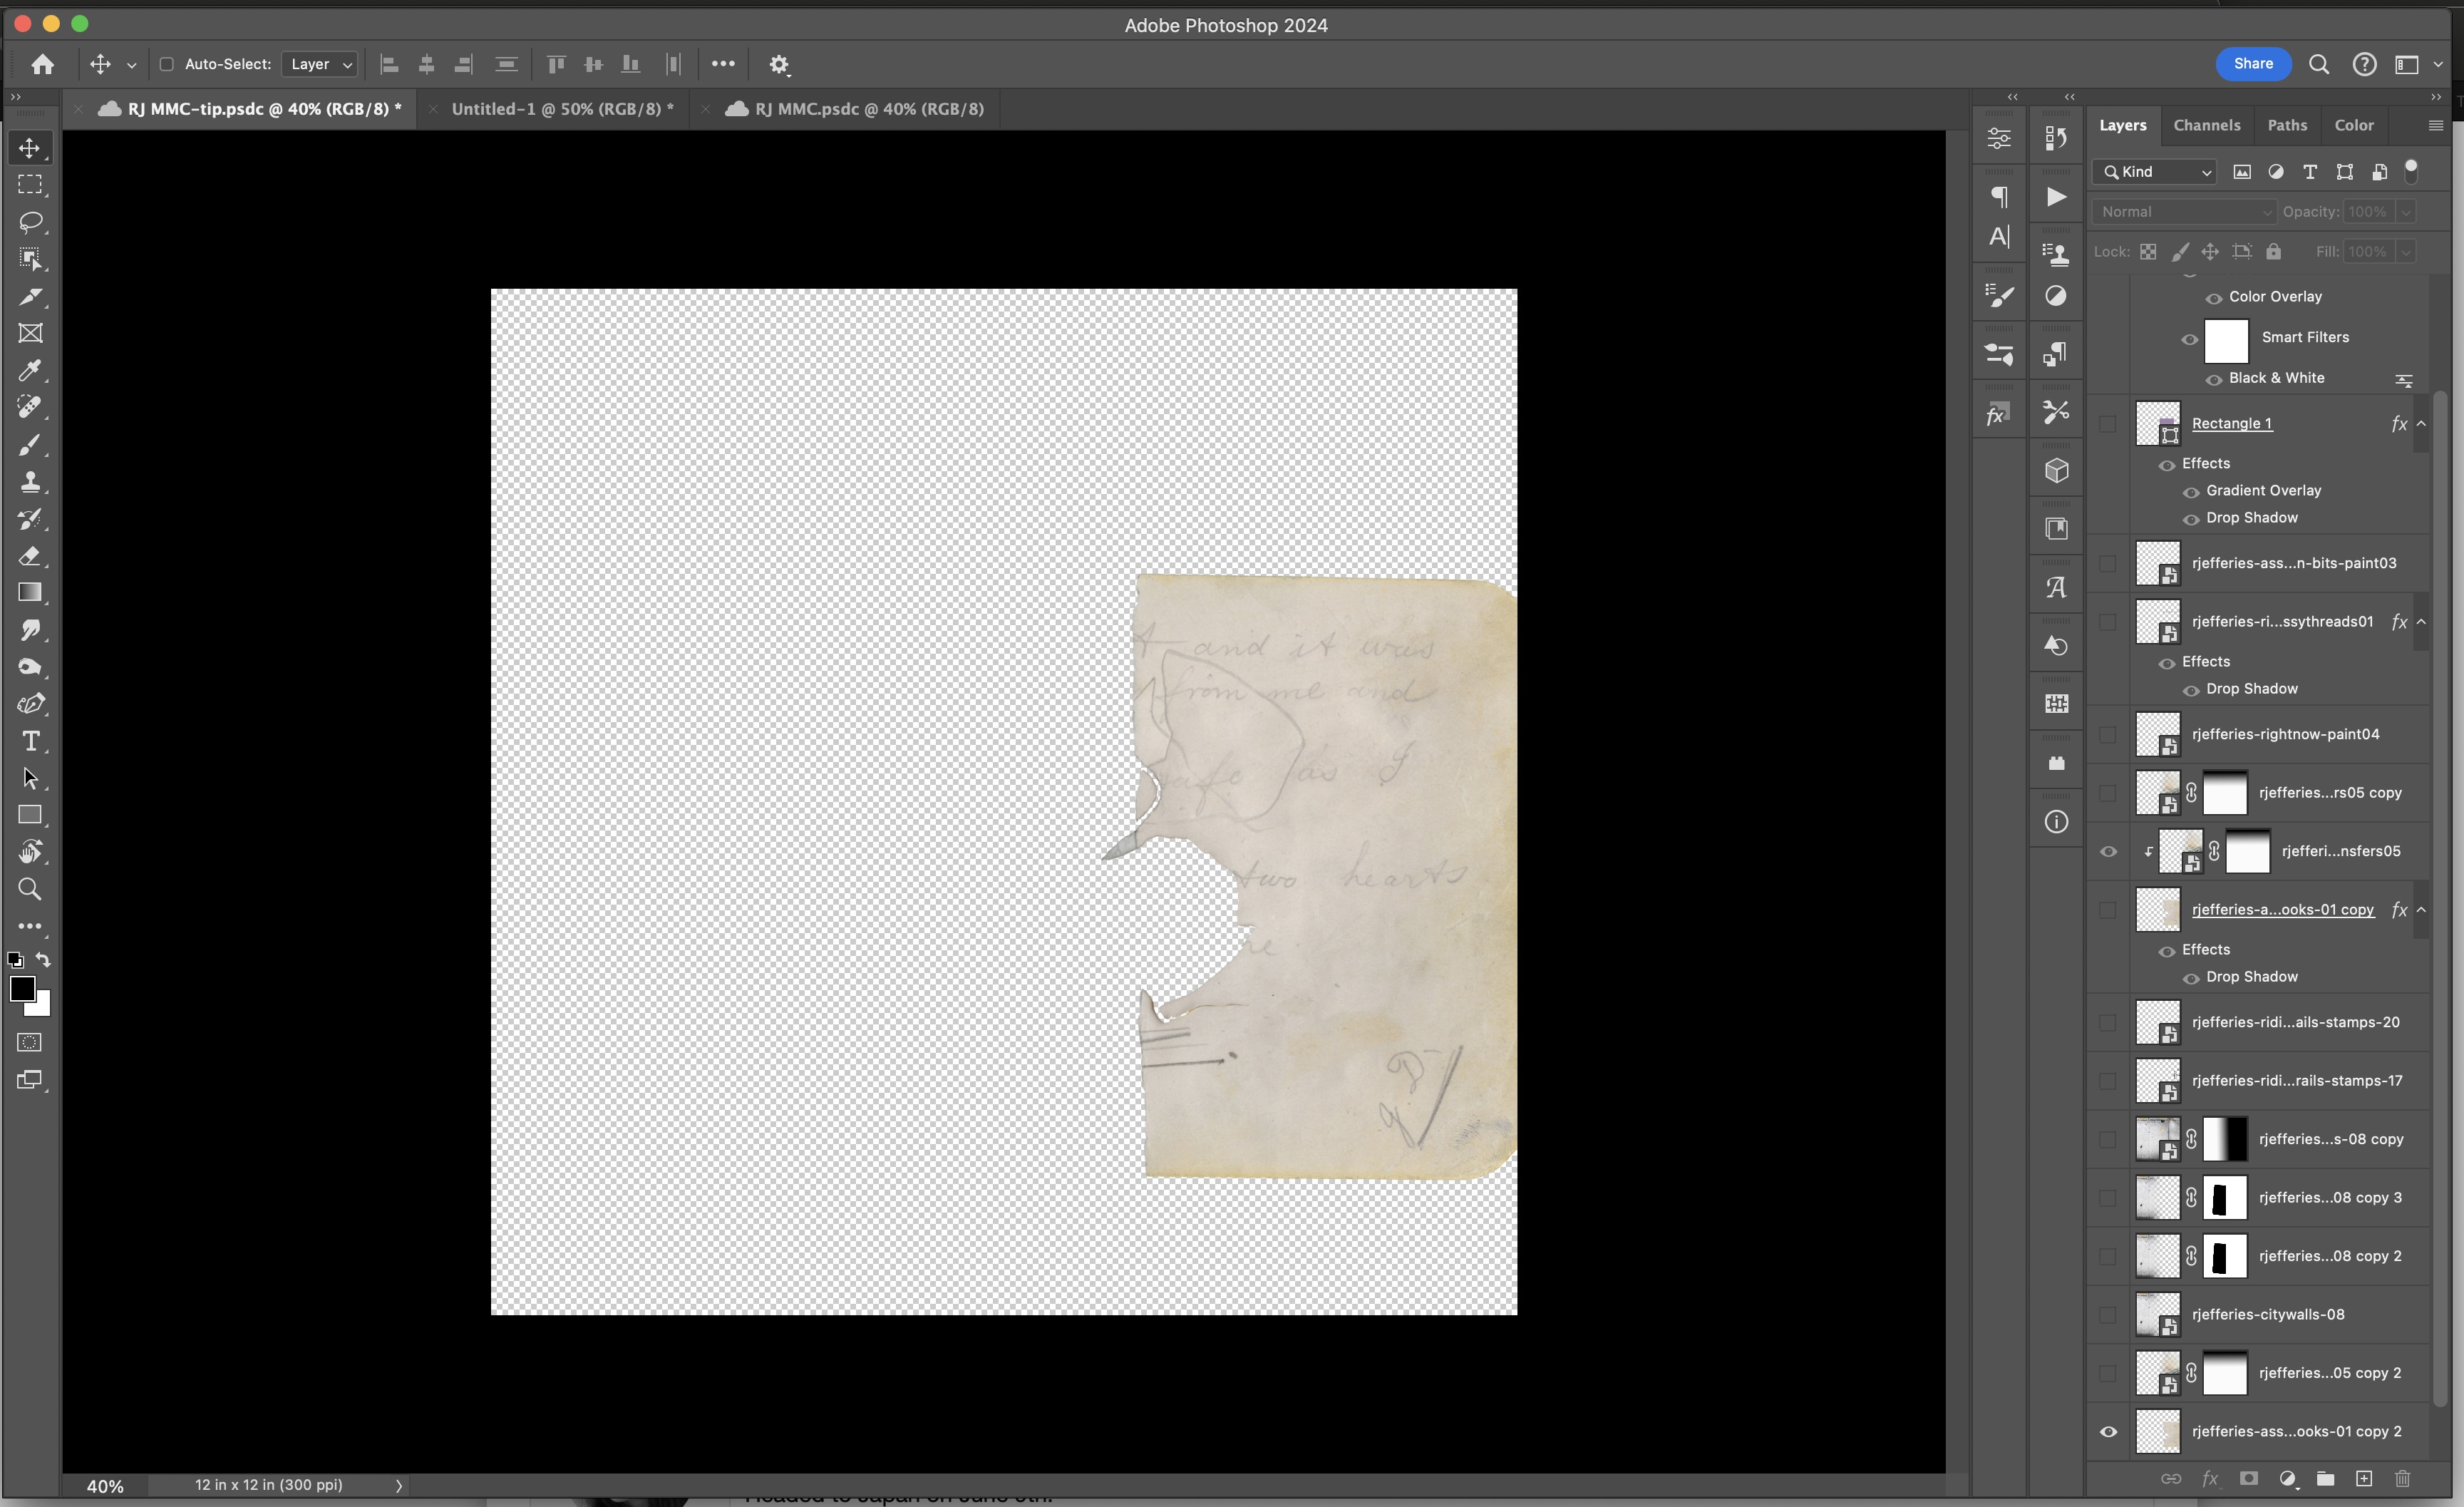2464x1507 pixels.
Task: Create a new group folder icon
Action: pyautogui.click(x=2325, y=1479)
